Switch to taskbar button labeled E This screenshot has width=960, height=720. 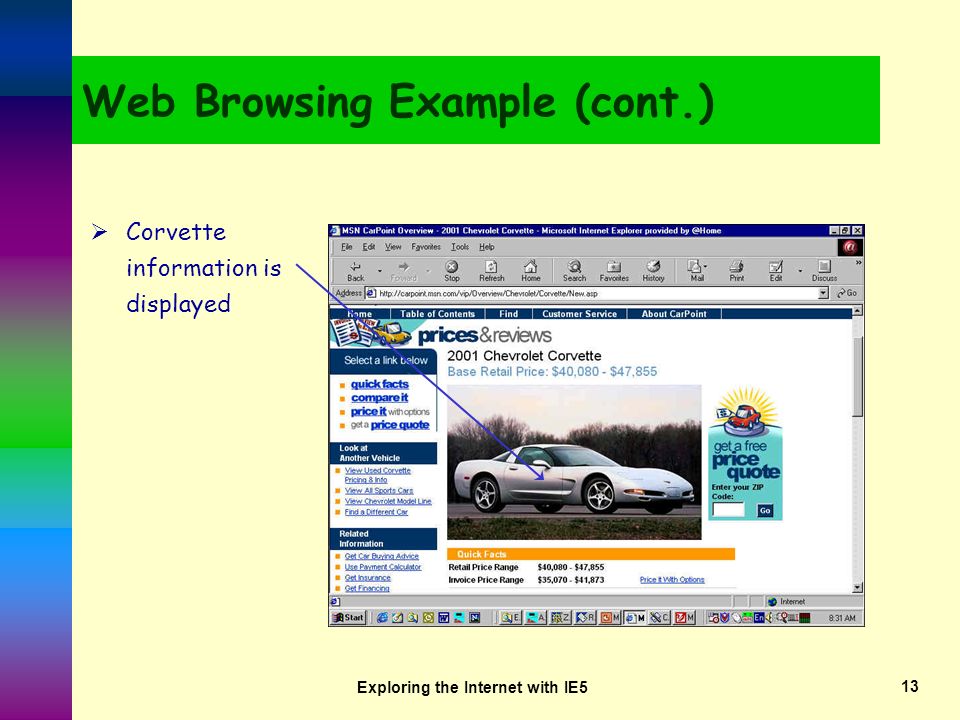511,618
